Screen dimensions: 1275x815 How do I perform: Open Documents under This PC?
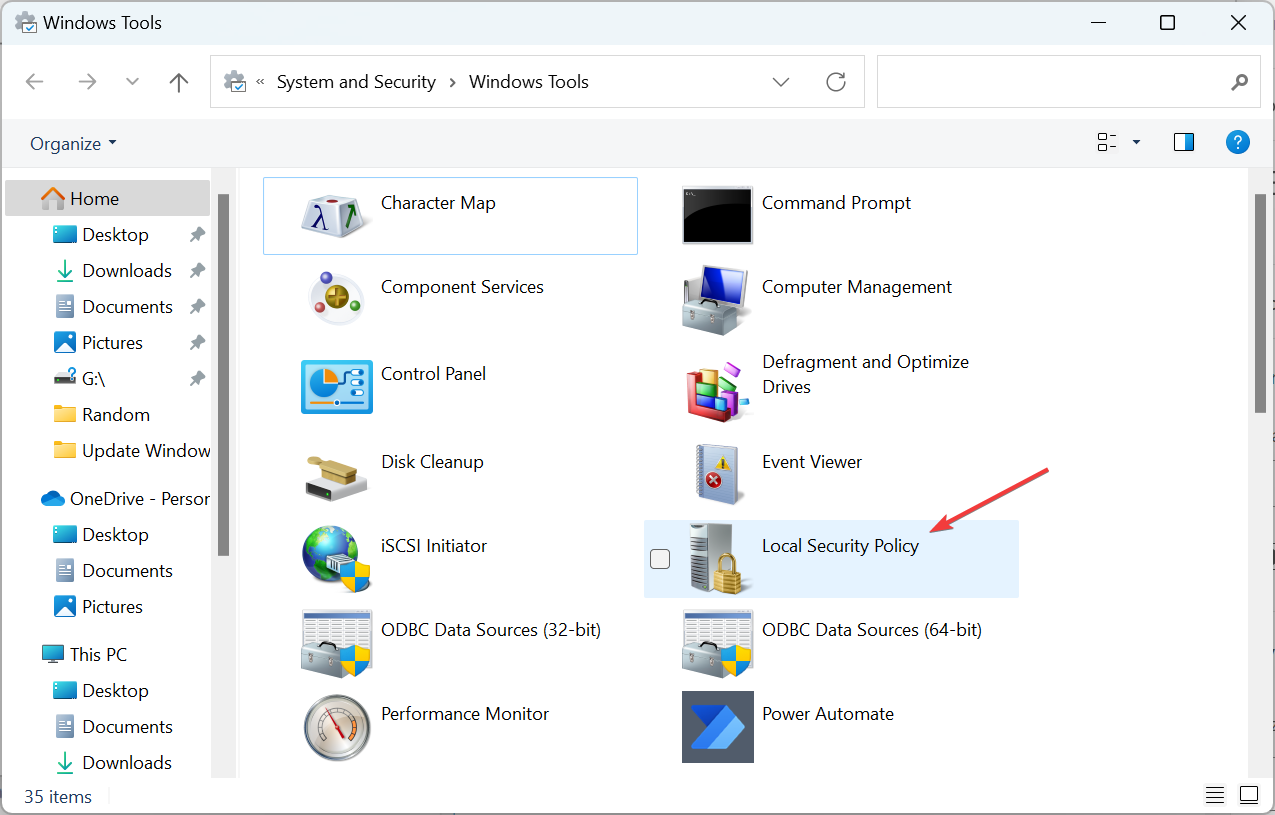[127, 727]
